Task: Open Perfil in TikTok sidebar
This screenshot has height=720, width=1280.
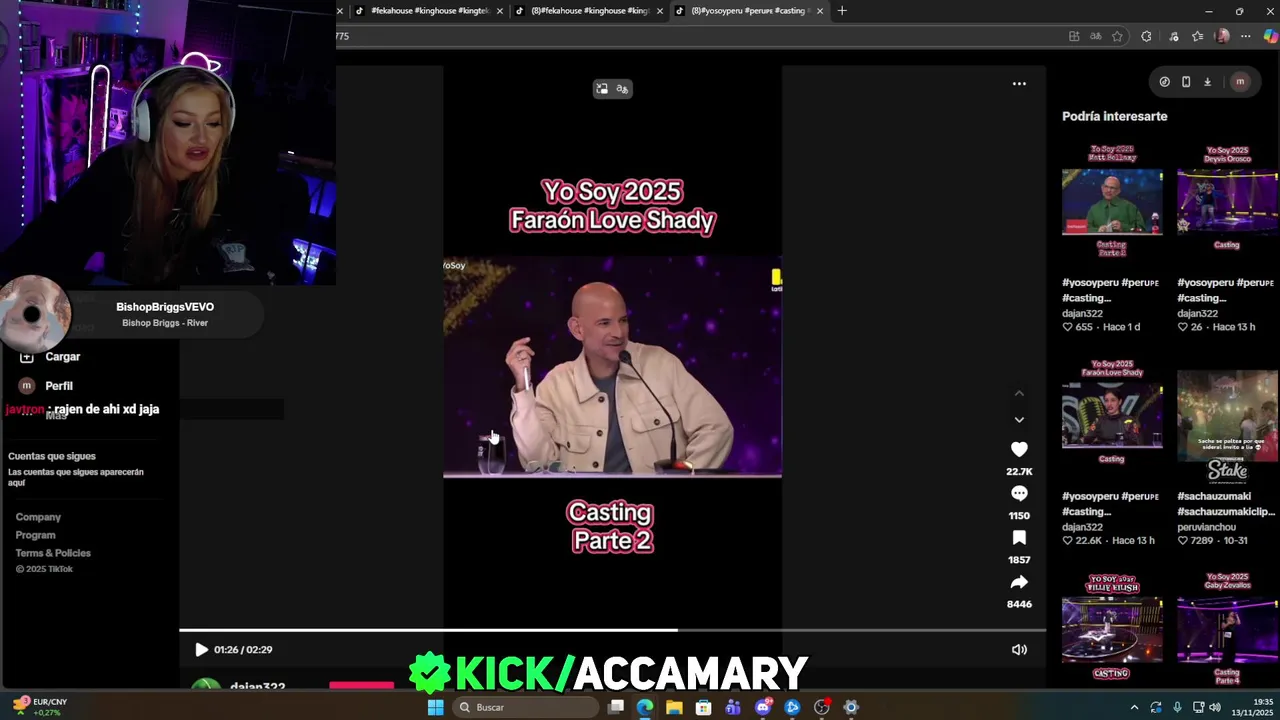Action: [x=46, y=386]
